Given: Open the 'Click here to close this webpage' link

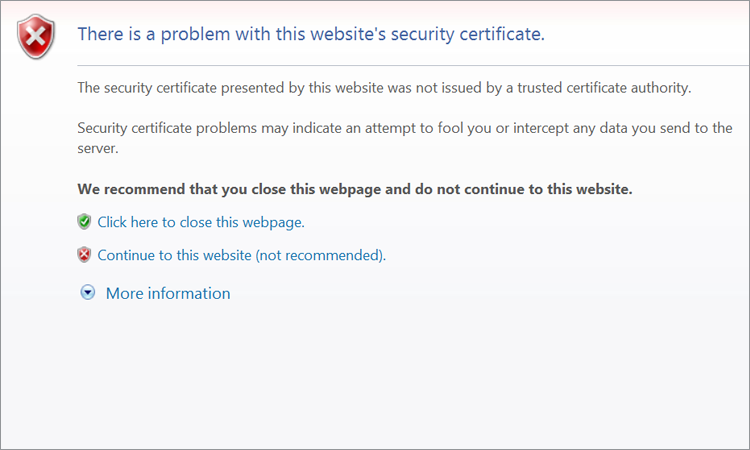Looking at the screenshot, I should (201, 222).
